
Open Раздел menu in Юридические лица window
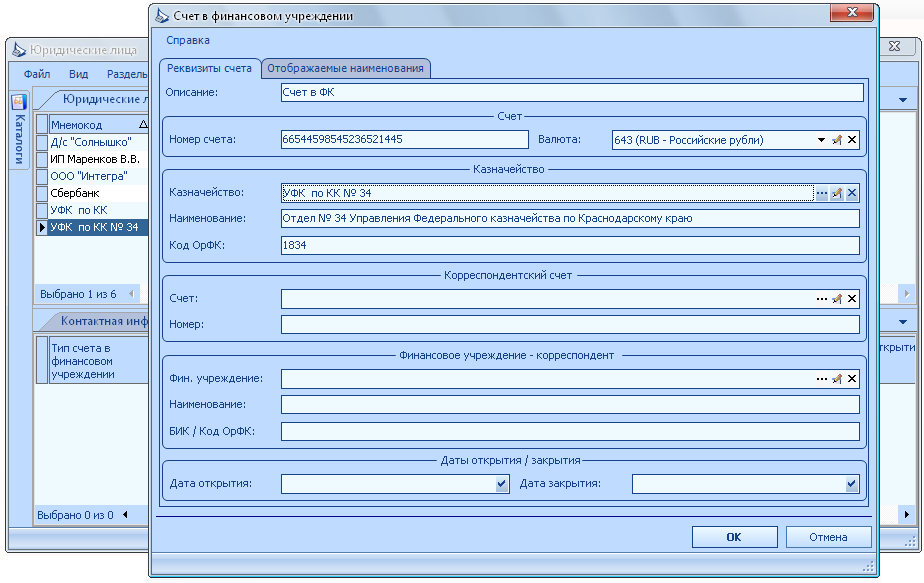127,74
